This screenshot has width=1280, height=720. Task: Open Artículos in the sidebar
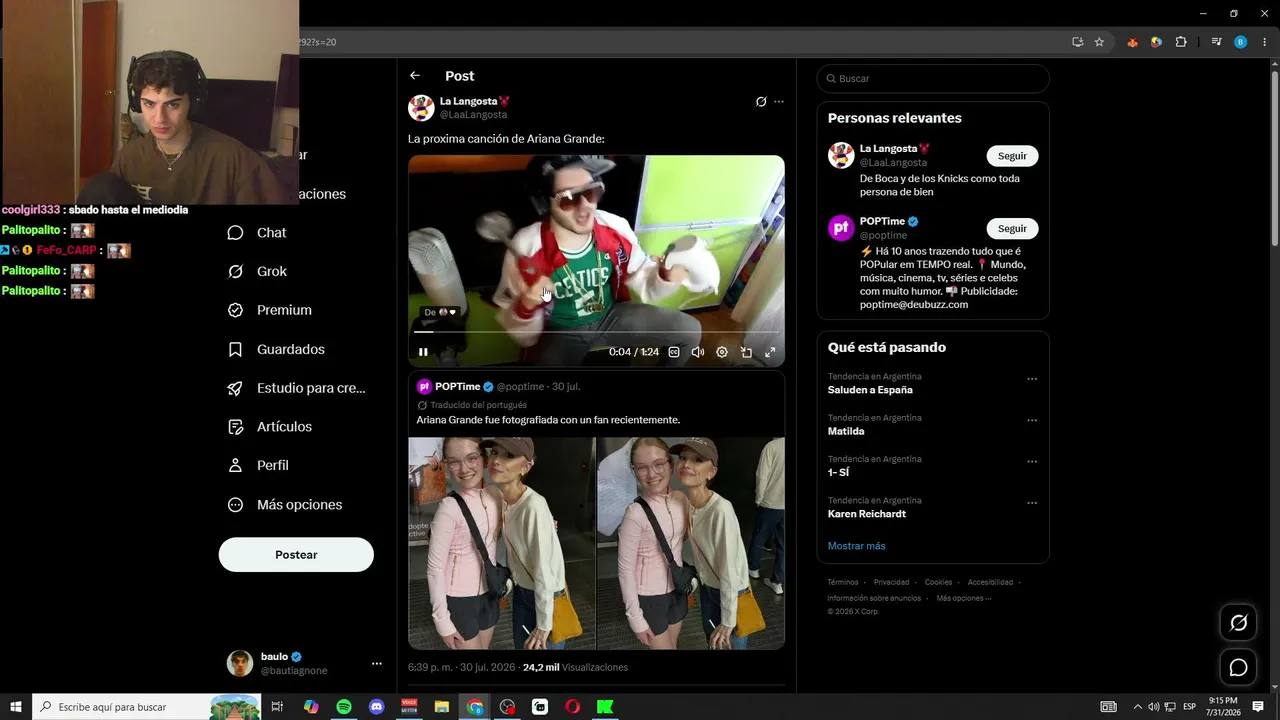pos(270,427)
